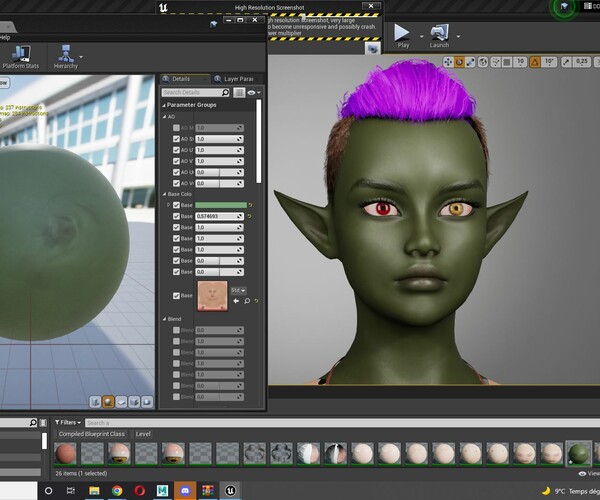Uncheck the Base texture parameter checkbox
600x500 pixels.
coord(176,296)
